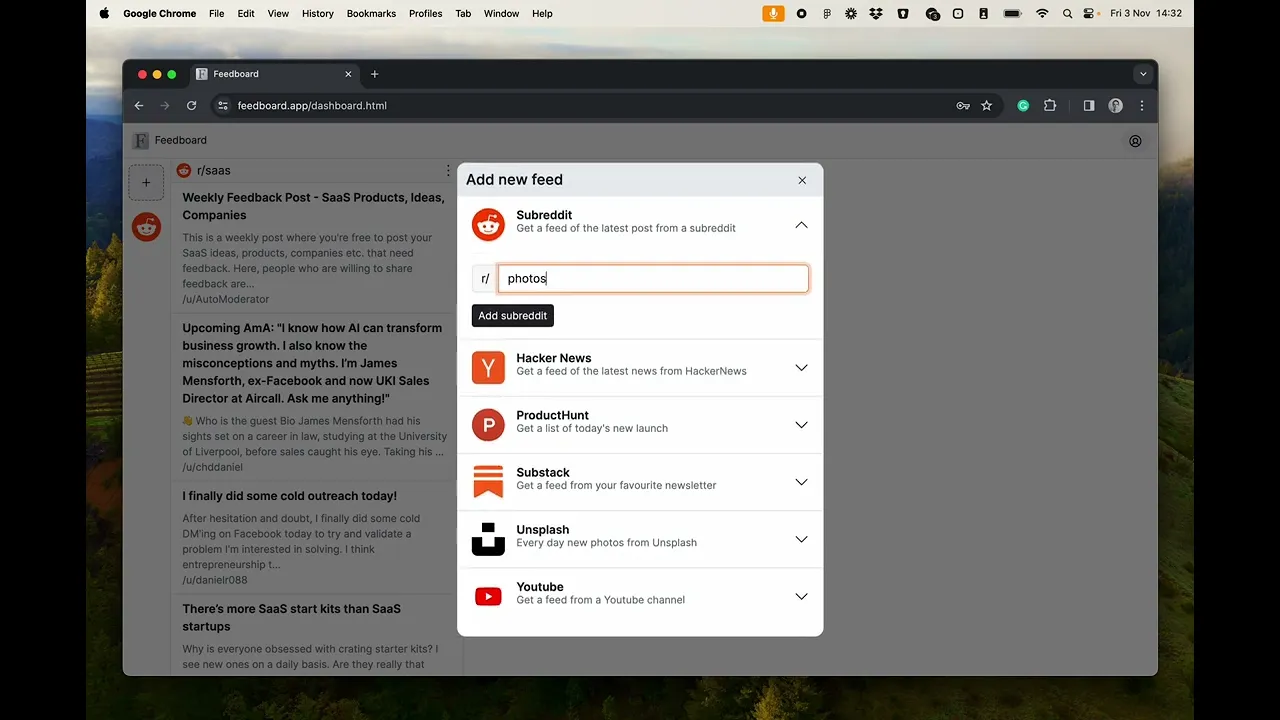1280x720 pixels.
Task: Close the Add new feed dialog
Action: [x=802, y=180]
